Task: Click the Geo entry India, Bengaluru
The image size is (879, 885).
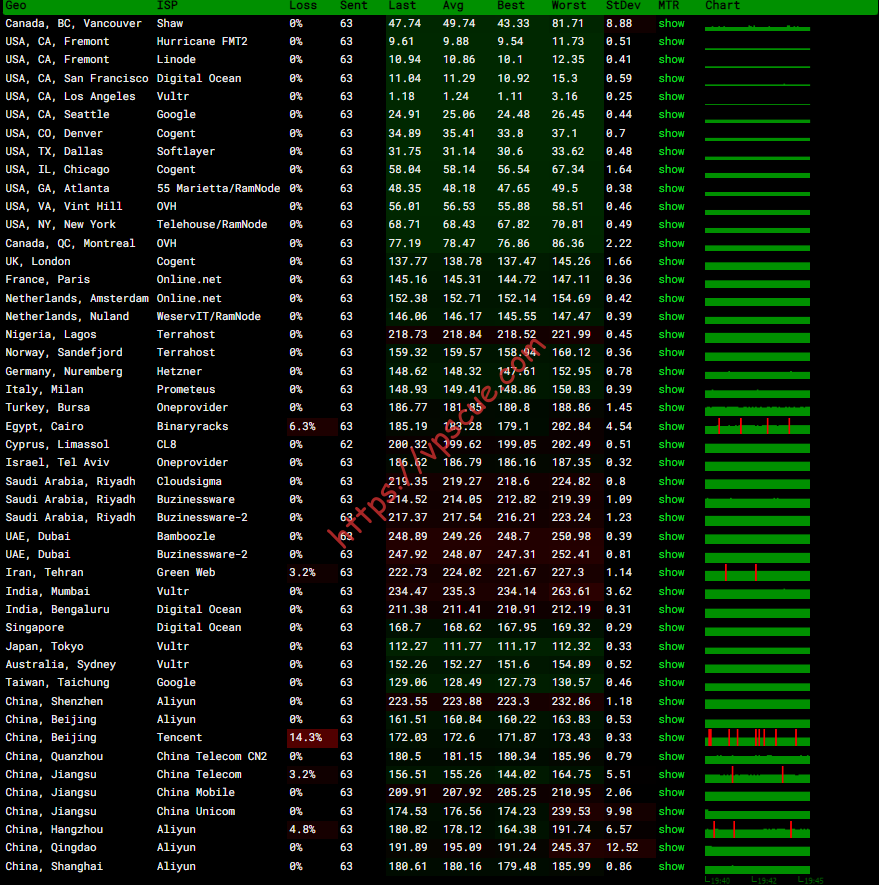Action: coord(57,610)
